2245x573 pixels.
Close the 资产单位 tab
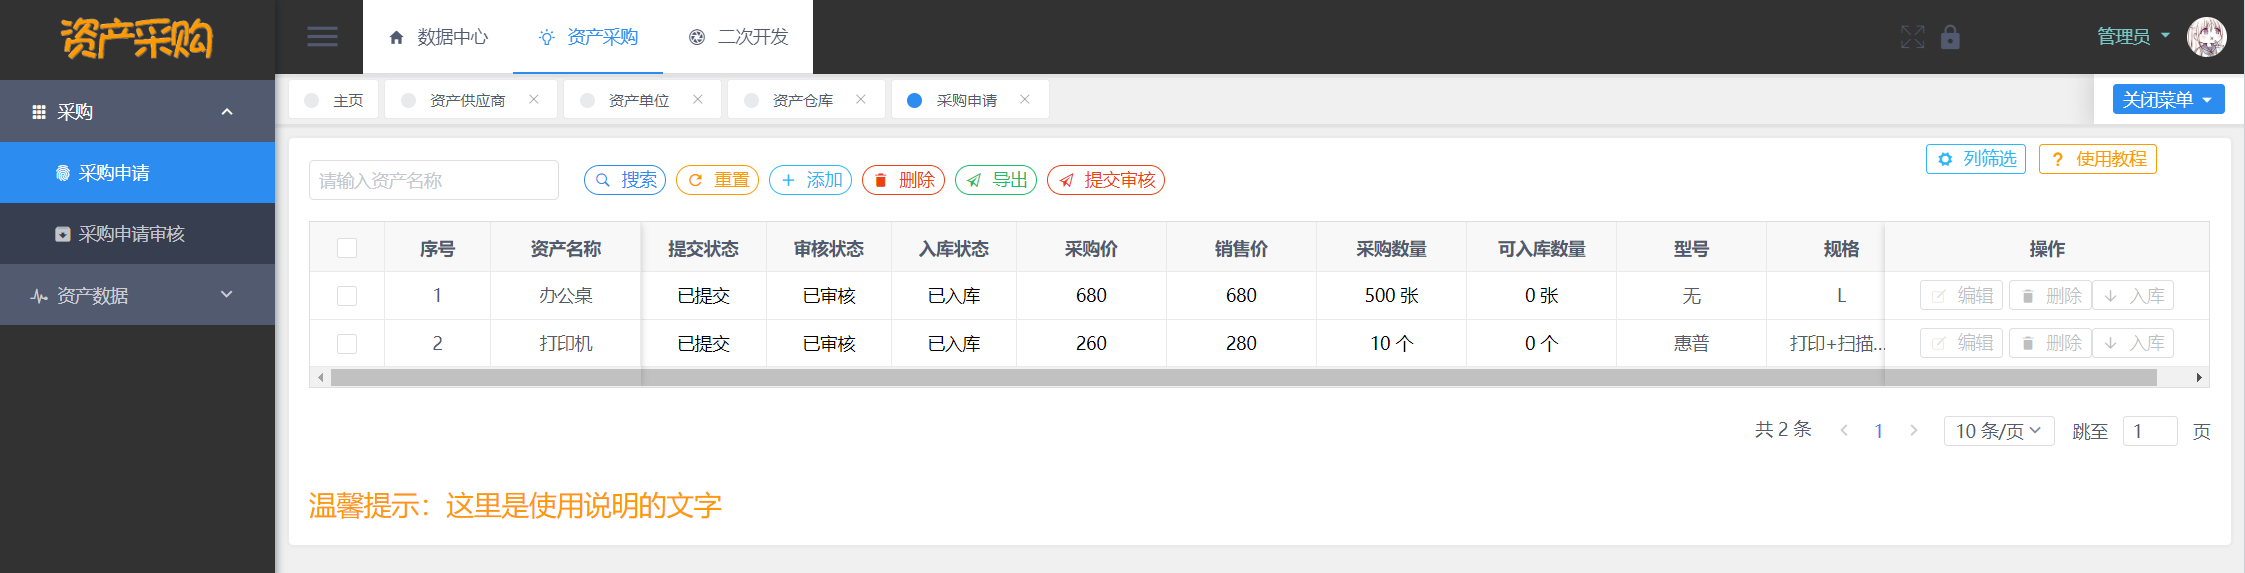click(698, 99)
